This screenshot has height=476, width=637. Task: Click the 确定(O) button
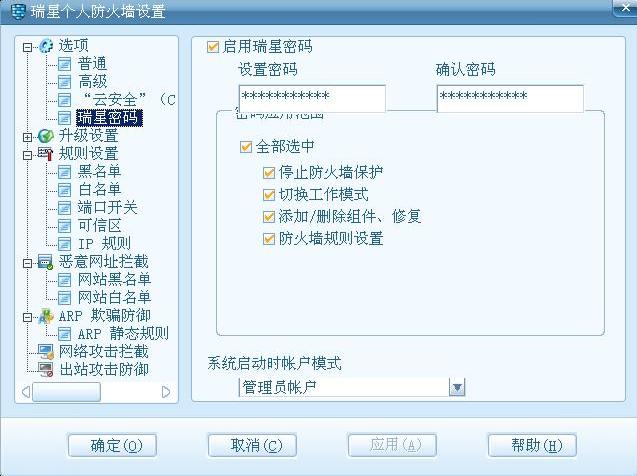[113, 446]
